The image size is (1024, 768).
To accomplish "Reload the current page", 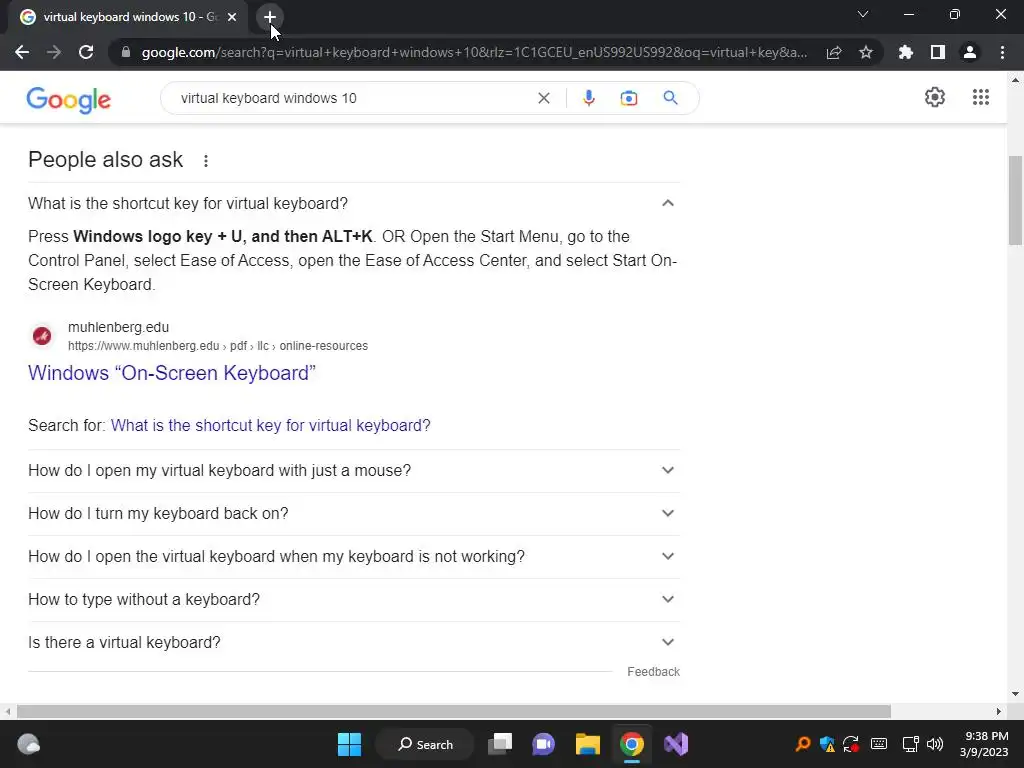I will (x=86, y=52).
